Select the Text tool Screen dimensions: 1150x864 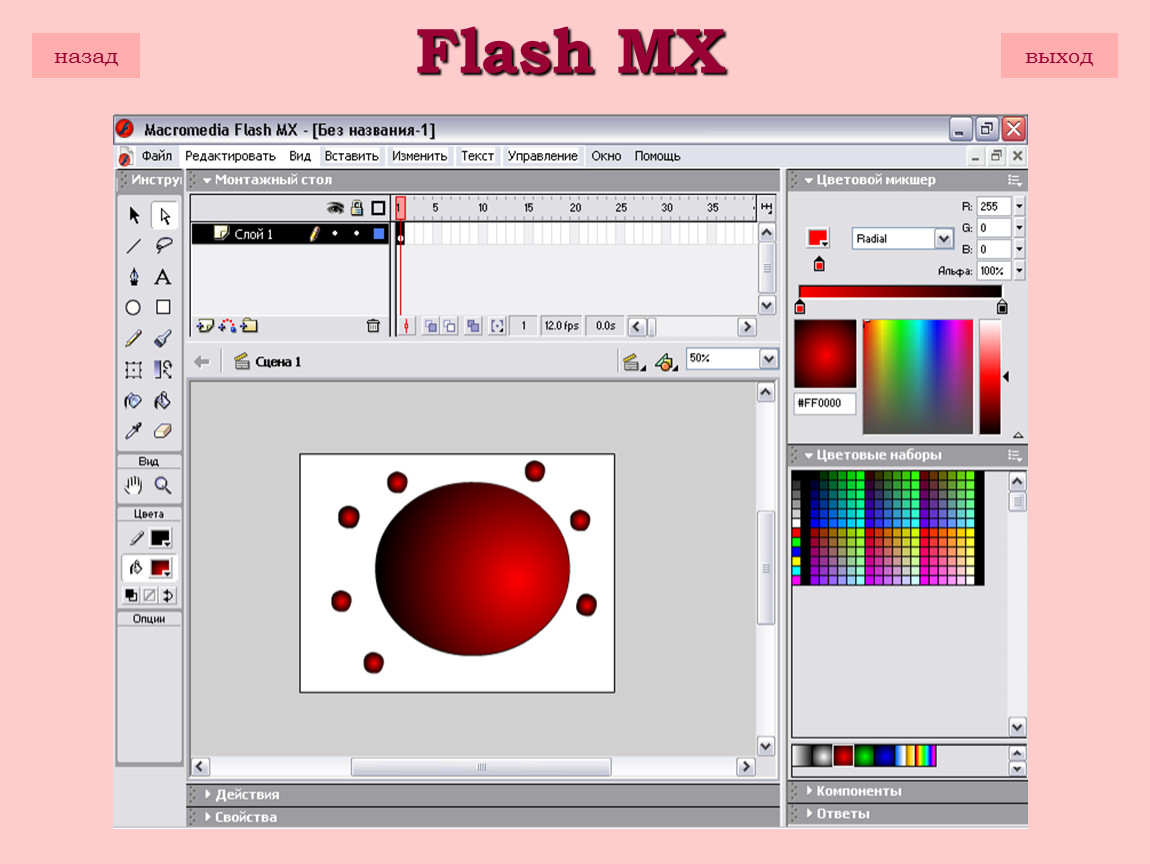coord(163,277)
